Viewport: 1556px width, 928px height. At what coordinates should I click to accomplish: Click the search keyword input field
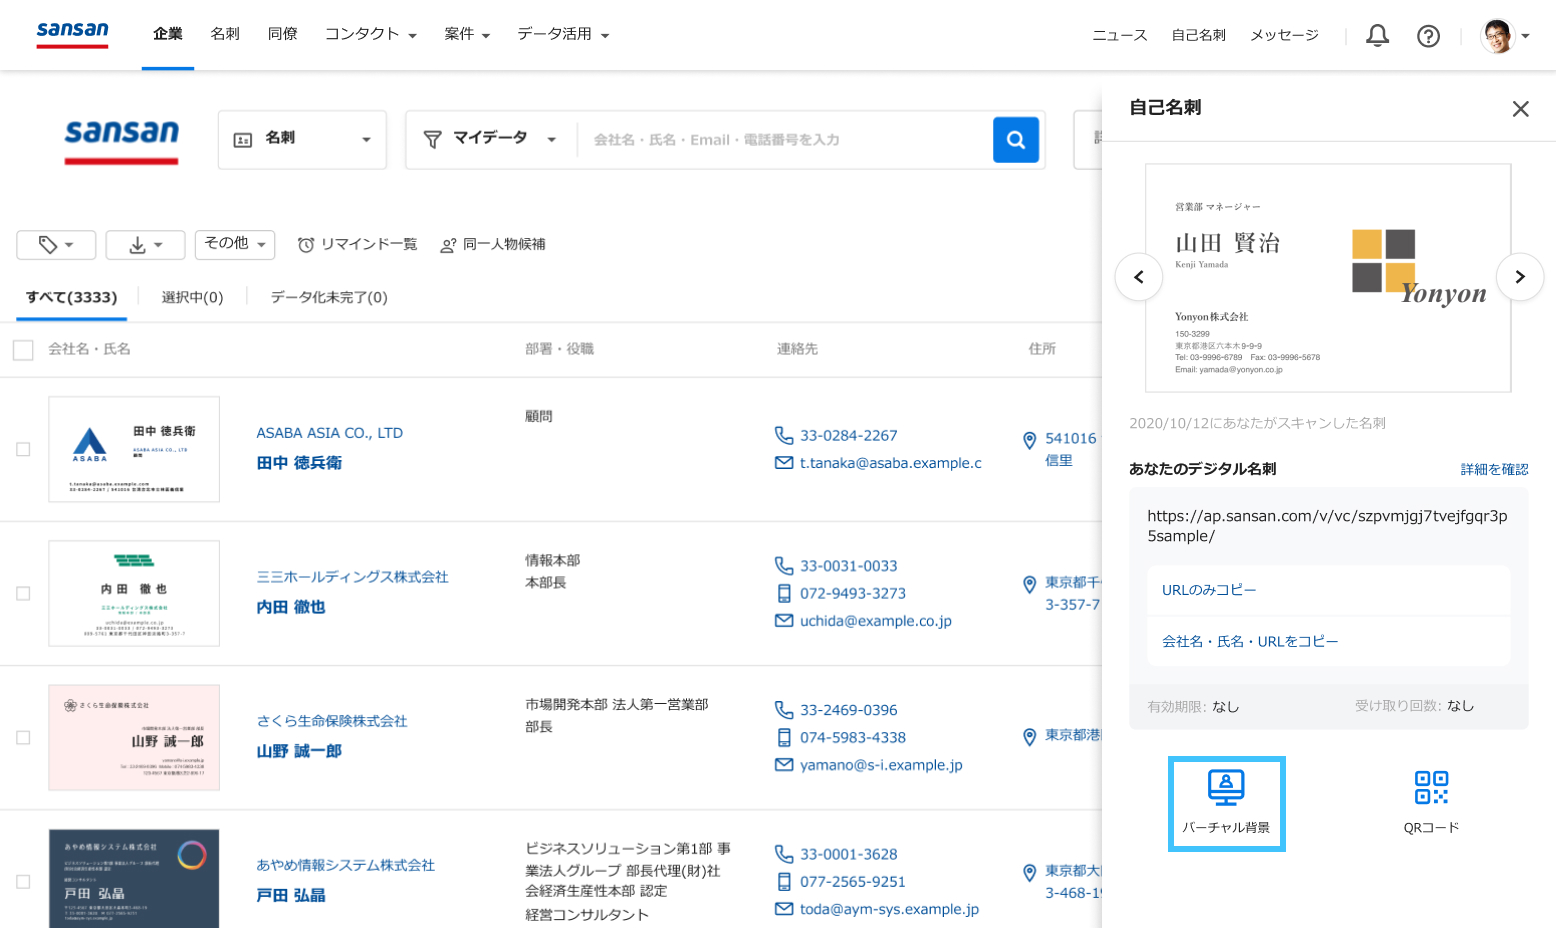(x=784, y=140)
